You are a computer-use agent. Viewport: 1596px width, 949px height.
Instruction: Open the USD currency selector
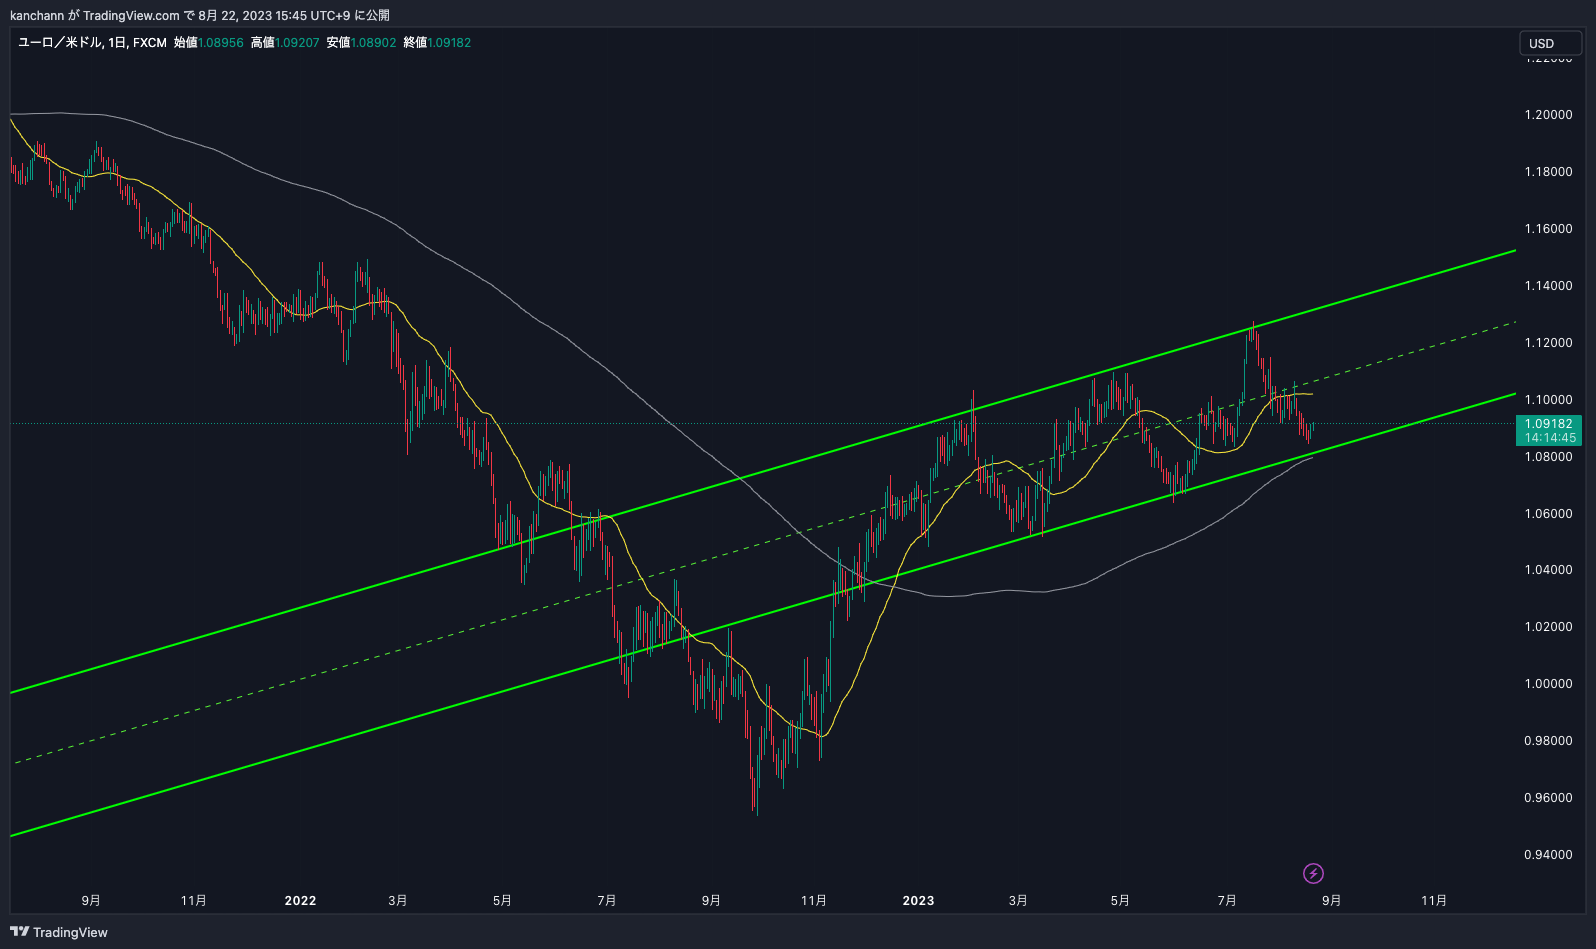coord(1550,43)
